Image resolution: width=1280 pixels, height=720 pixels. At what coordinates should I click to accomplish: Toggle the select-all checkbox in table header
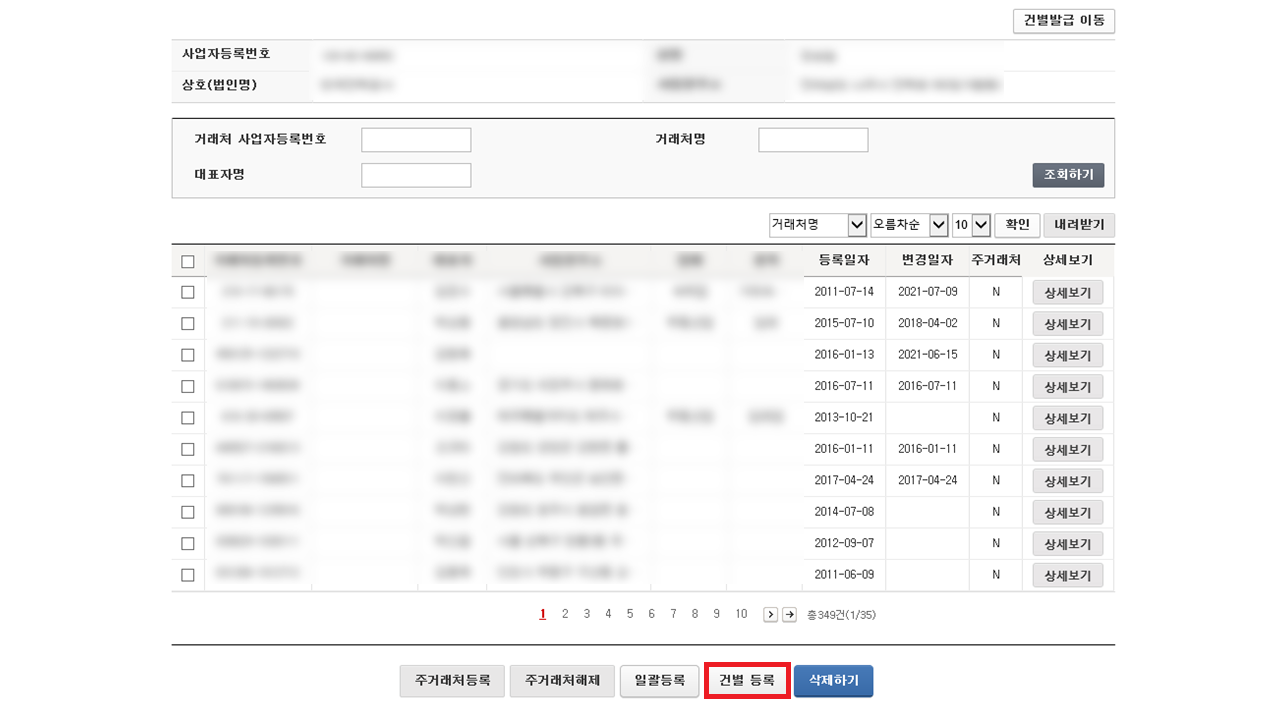[188, 262]
